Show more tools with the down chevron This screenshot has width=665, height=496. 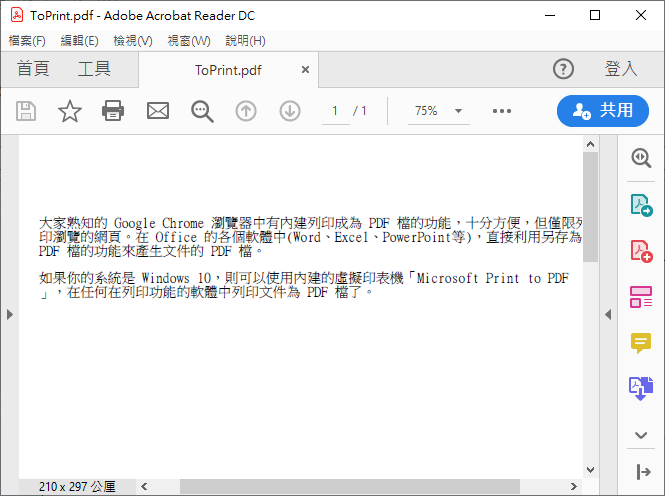point(641,435)
